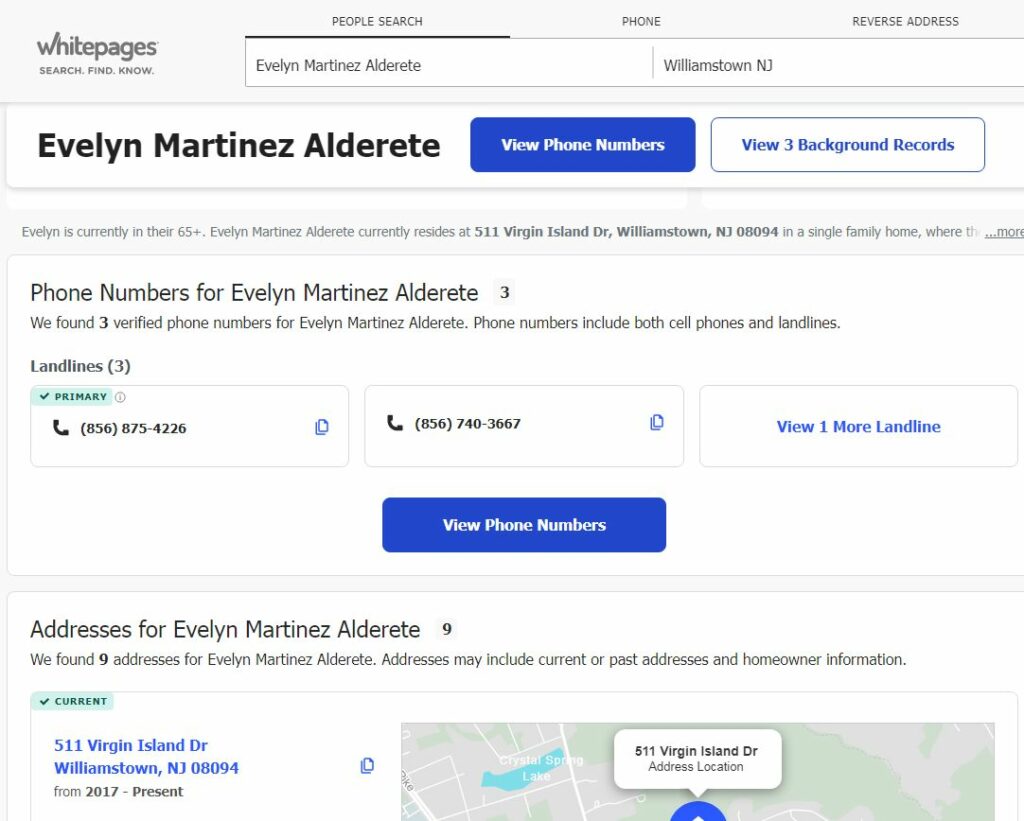Click the CURRENT address badge
Viewport: 1024px width, 821px height.
[x=72, y=701]
